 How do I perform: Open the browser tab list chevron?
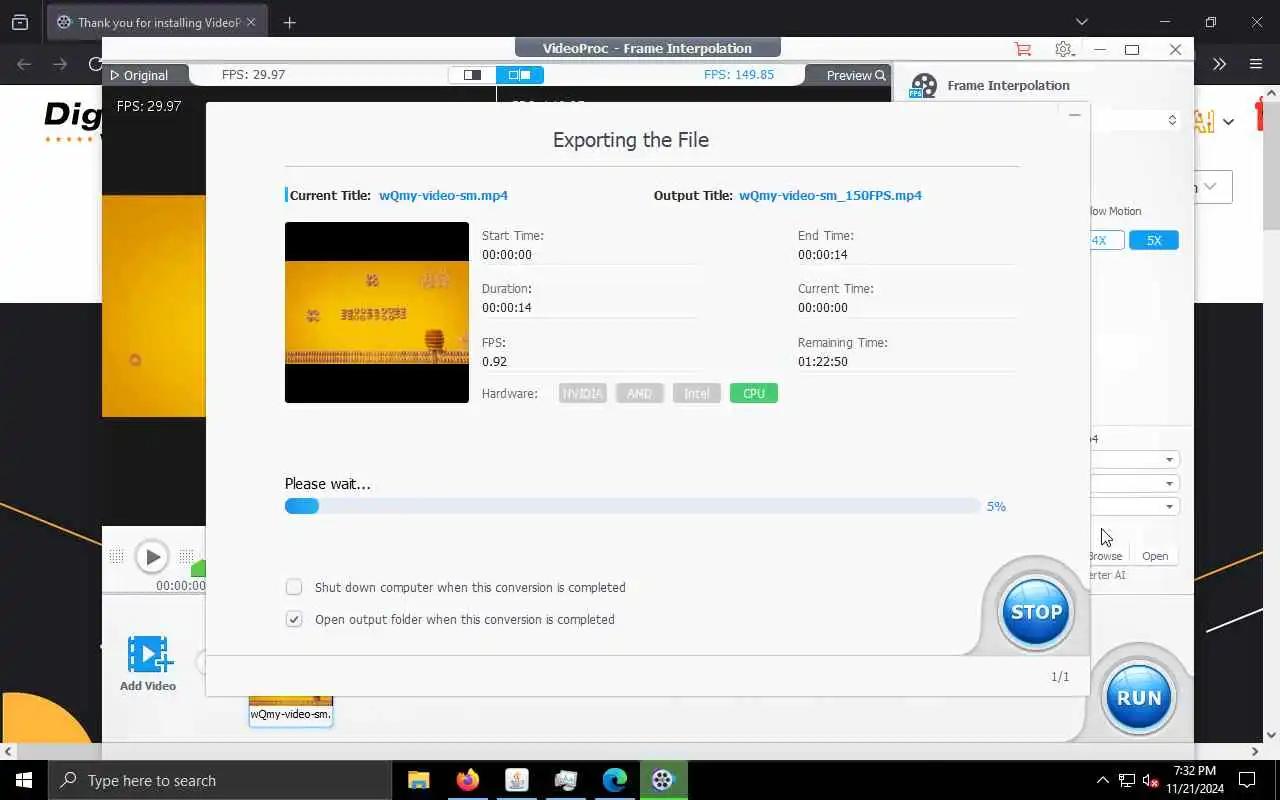click(x=1081, y=22)
